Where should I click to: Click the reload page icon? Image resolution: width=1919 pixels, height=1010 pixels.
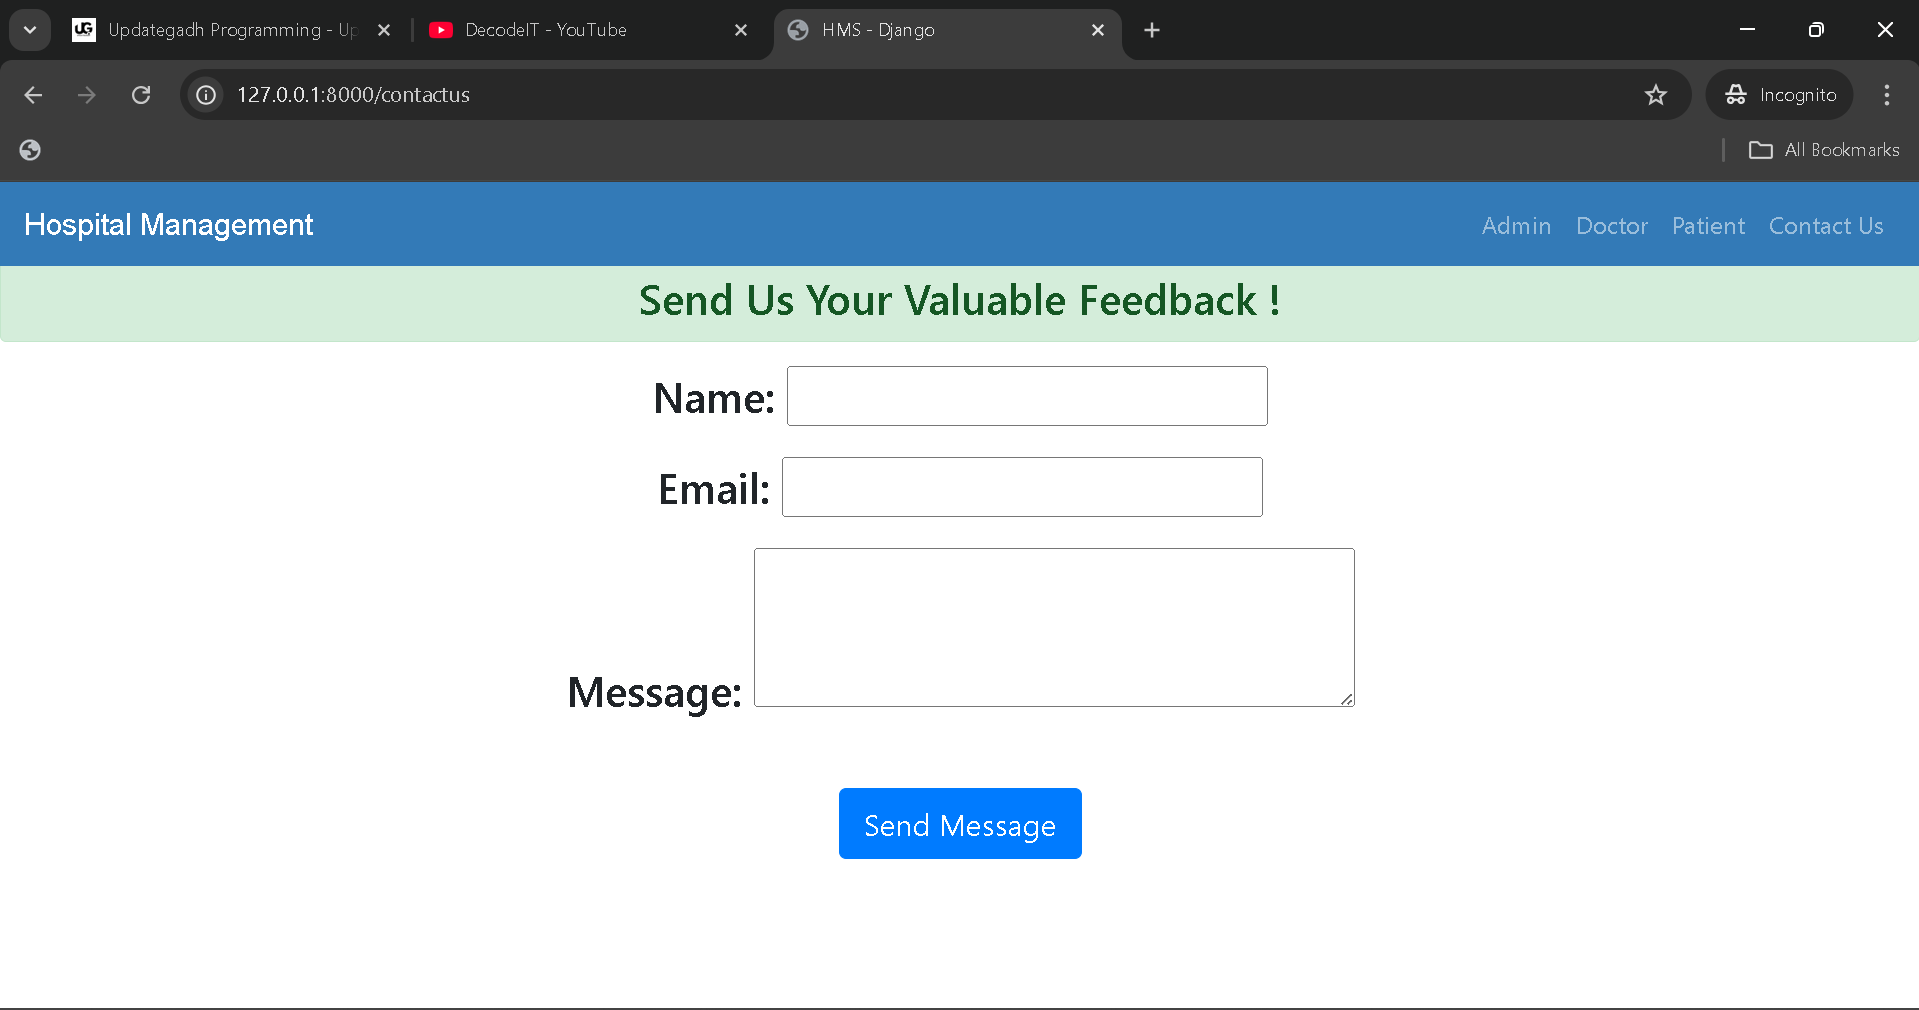pos(141,95)
